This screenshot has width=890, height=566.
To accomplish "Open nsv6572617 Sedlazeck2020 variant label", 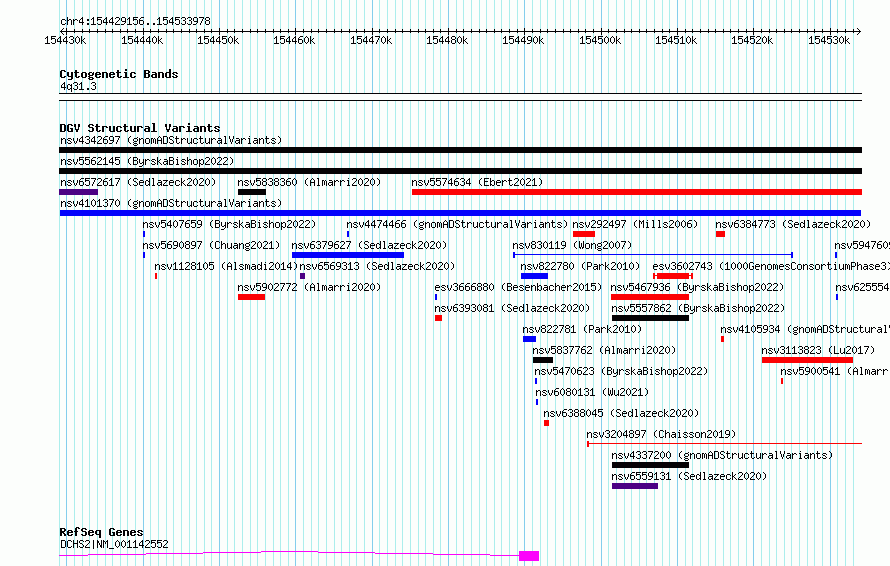I will pyautogui.click(x=138, y=182).
